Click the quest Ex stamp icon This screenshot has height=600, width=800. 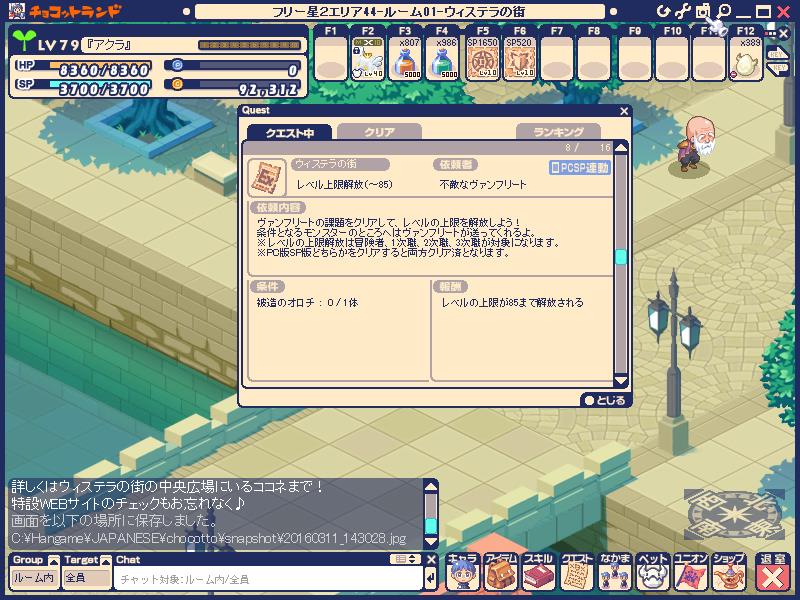[267, 178]
